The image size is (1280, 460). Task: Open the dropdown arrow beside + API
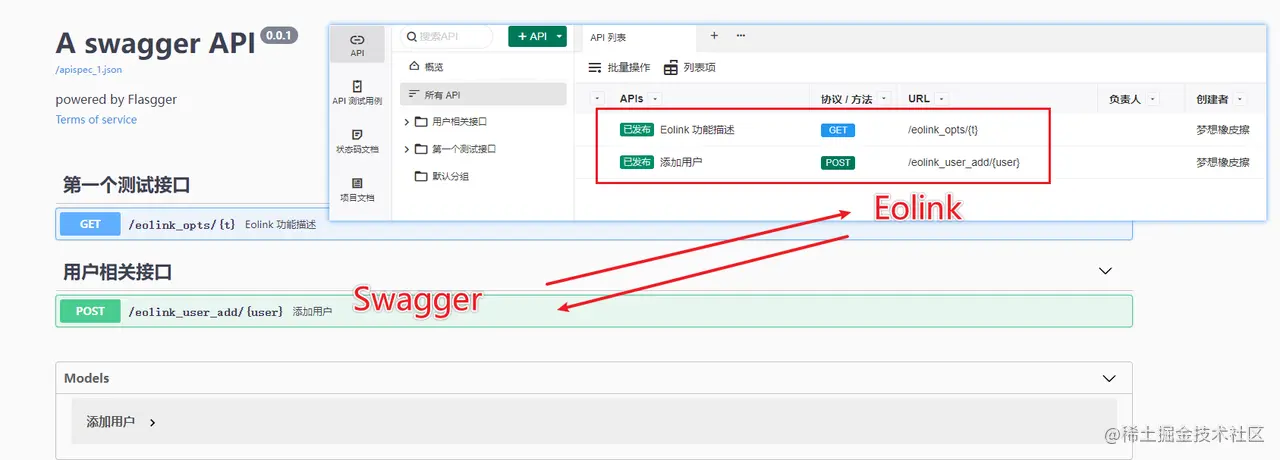click(560, 36)
